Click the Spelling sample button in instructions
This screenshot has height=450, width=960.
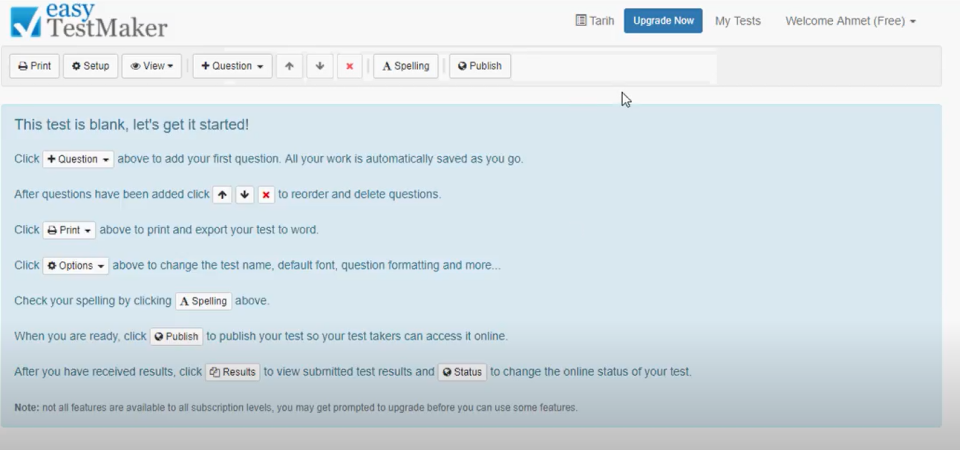(203, 301)
